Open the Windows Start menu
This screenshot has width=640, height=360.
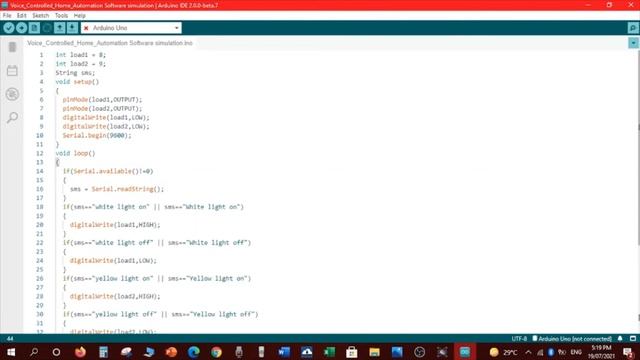[x=11, y=352]
